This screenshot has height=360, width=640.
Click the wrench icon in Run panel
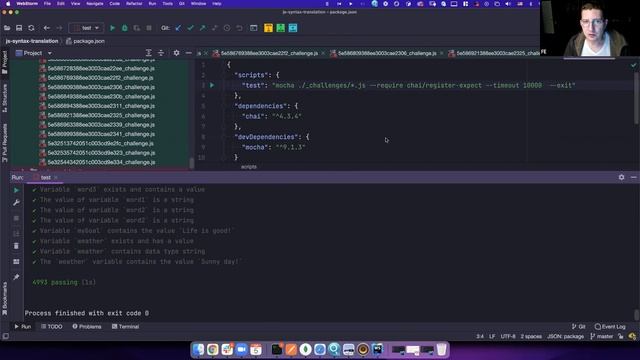[16, 202]
